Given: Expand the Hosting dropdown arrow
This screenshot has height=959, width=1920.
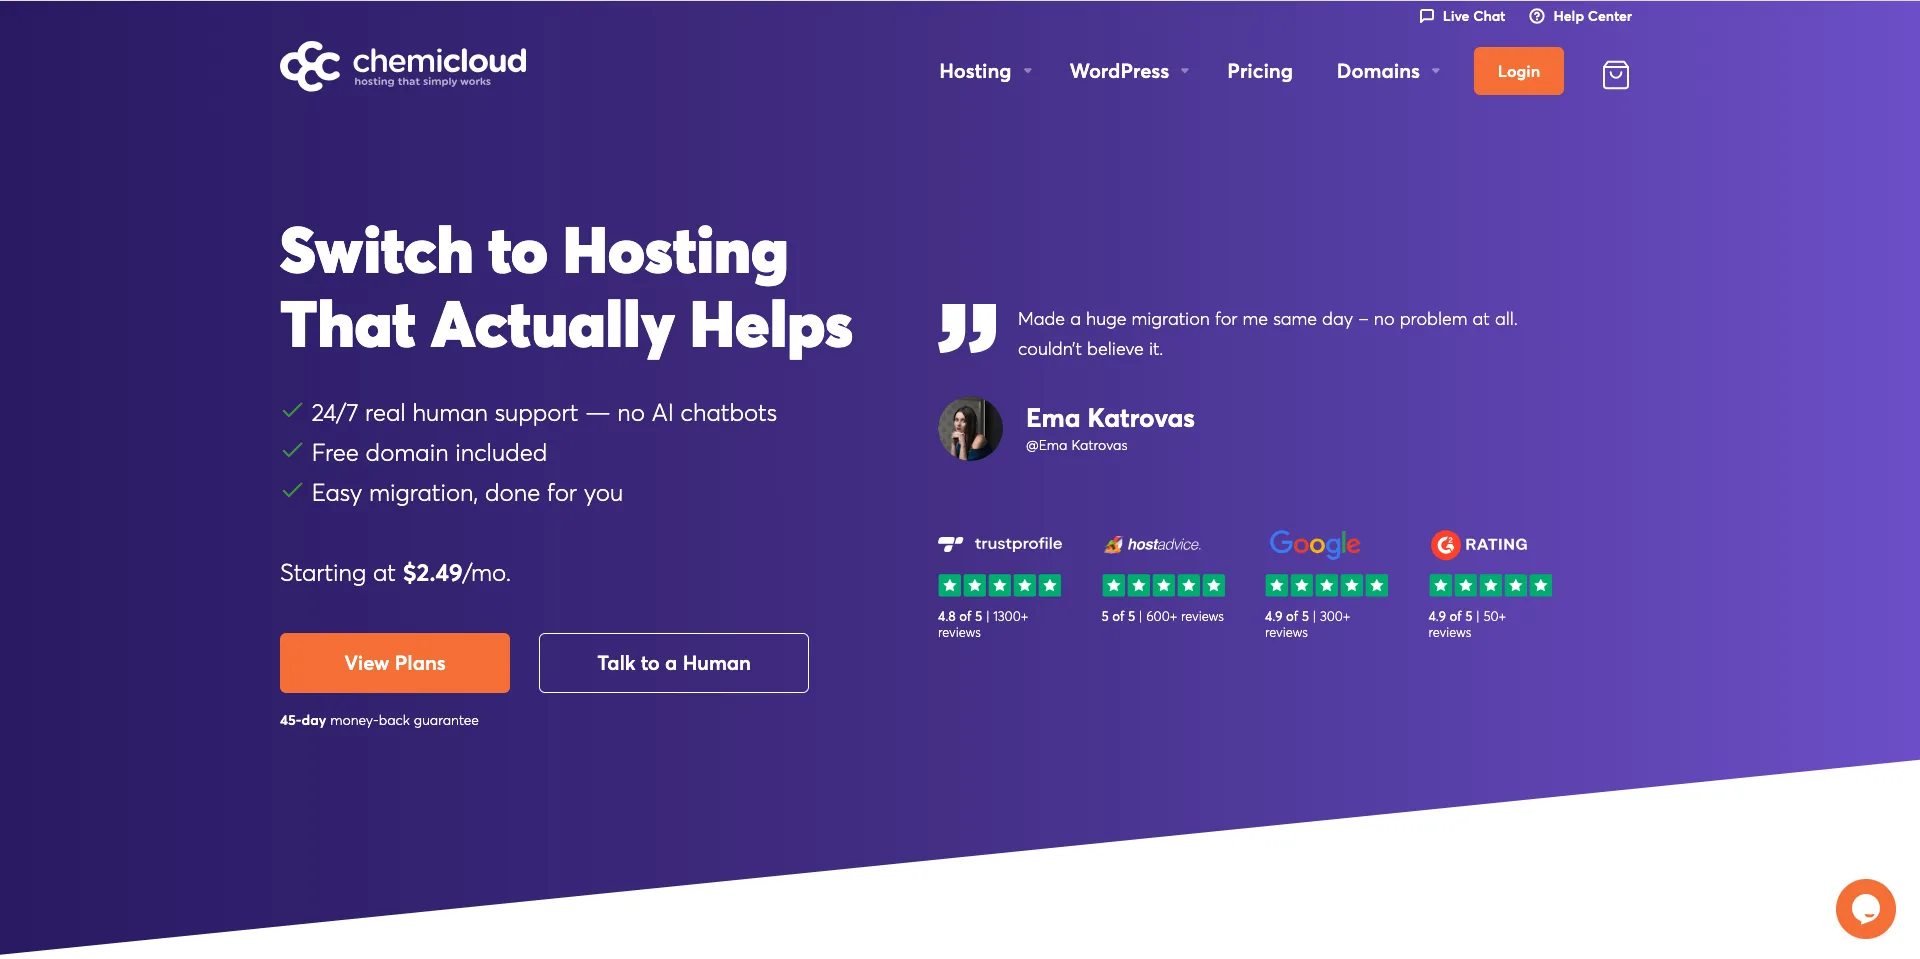Looking at the screenshot, I should pos(1027,71).
